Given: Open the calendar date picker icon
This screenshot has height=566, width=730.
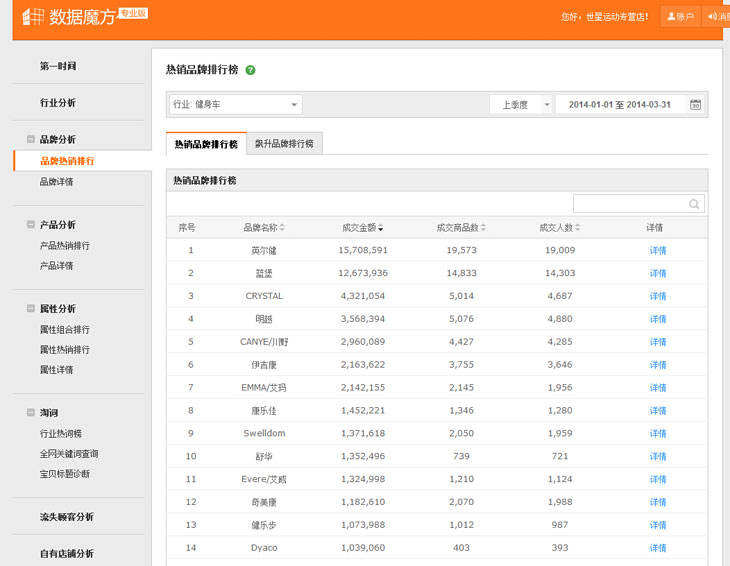Looking at the screenshot, I should (695, 105).
